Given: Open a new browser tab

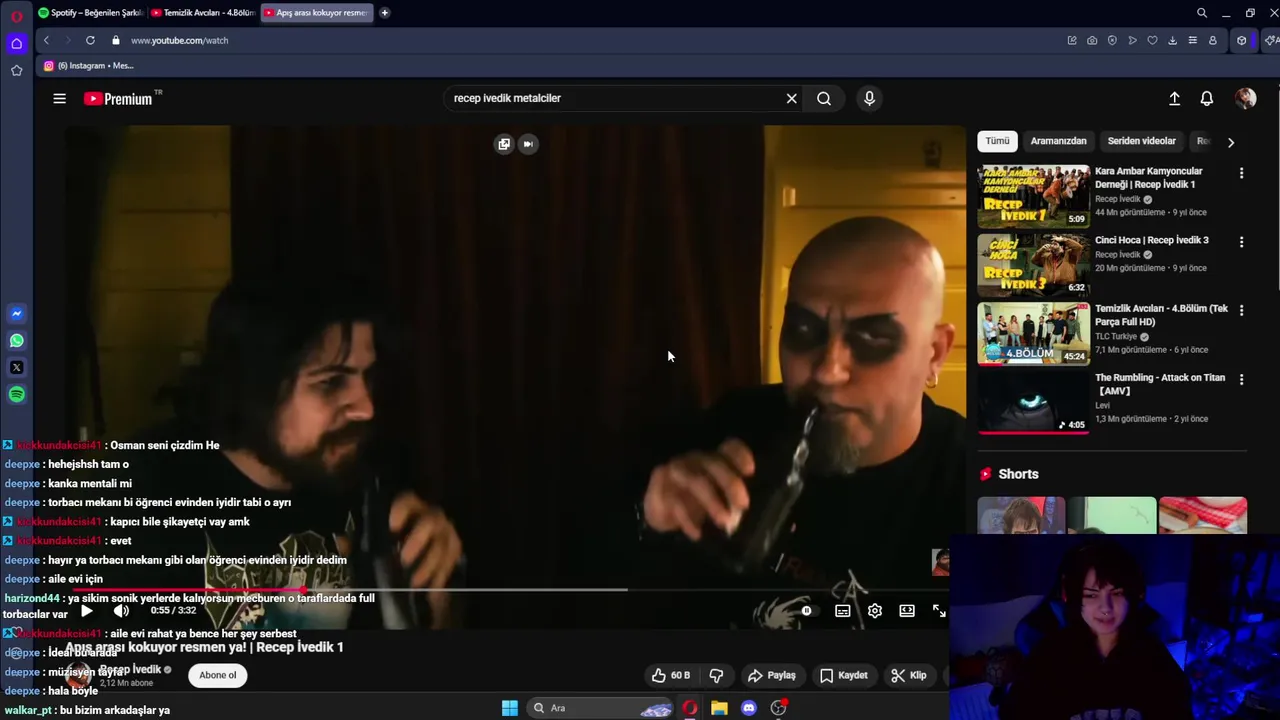Looking at the screenshot, I should click(x=385, y=13).
